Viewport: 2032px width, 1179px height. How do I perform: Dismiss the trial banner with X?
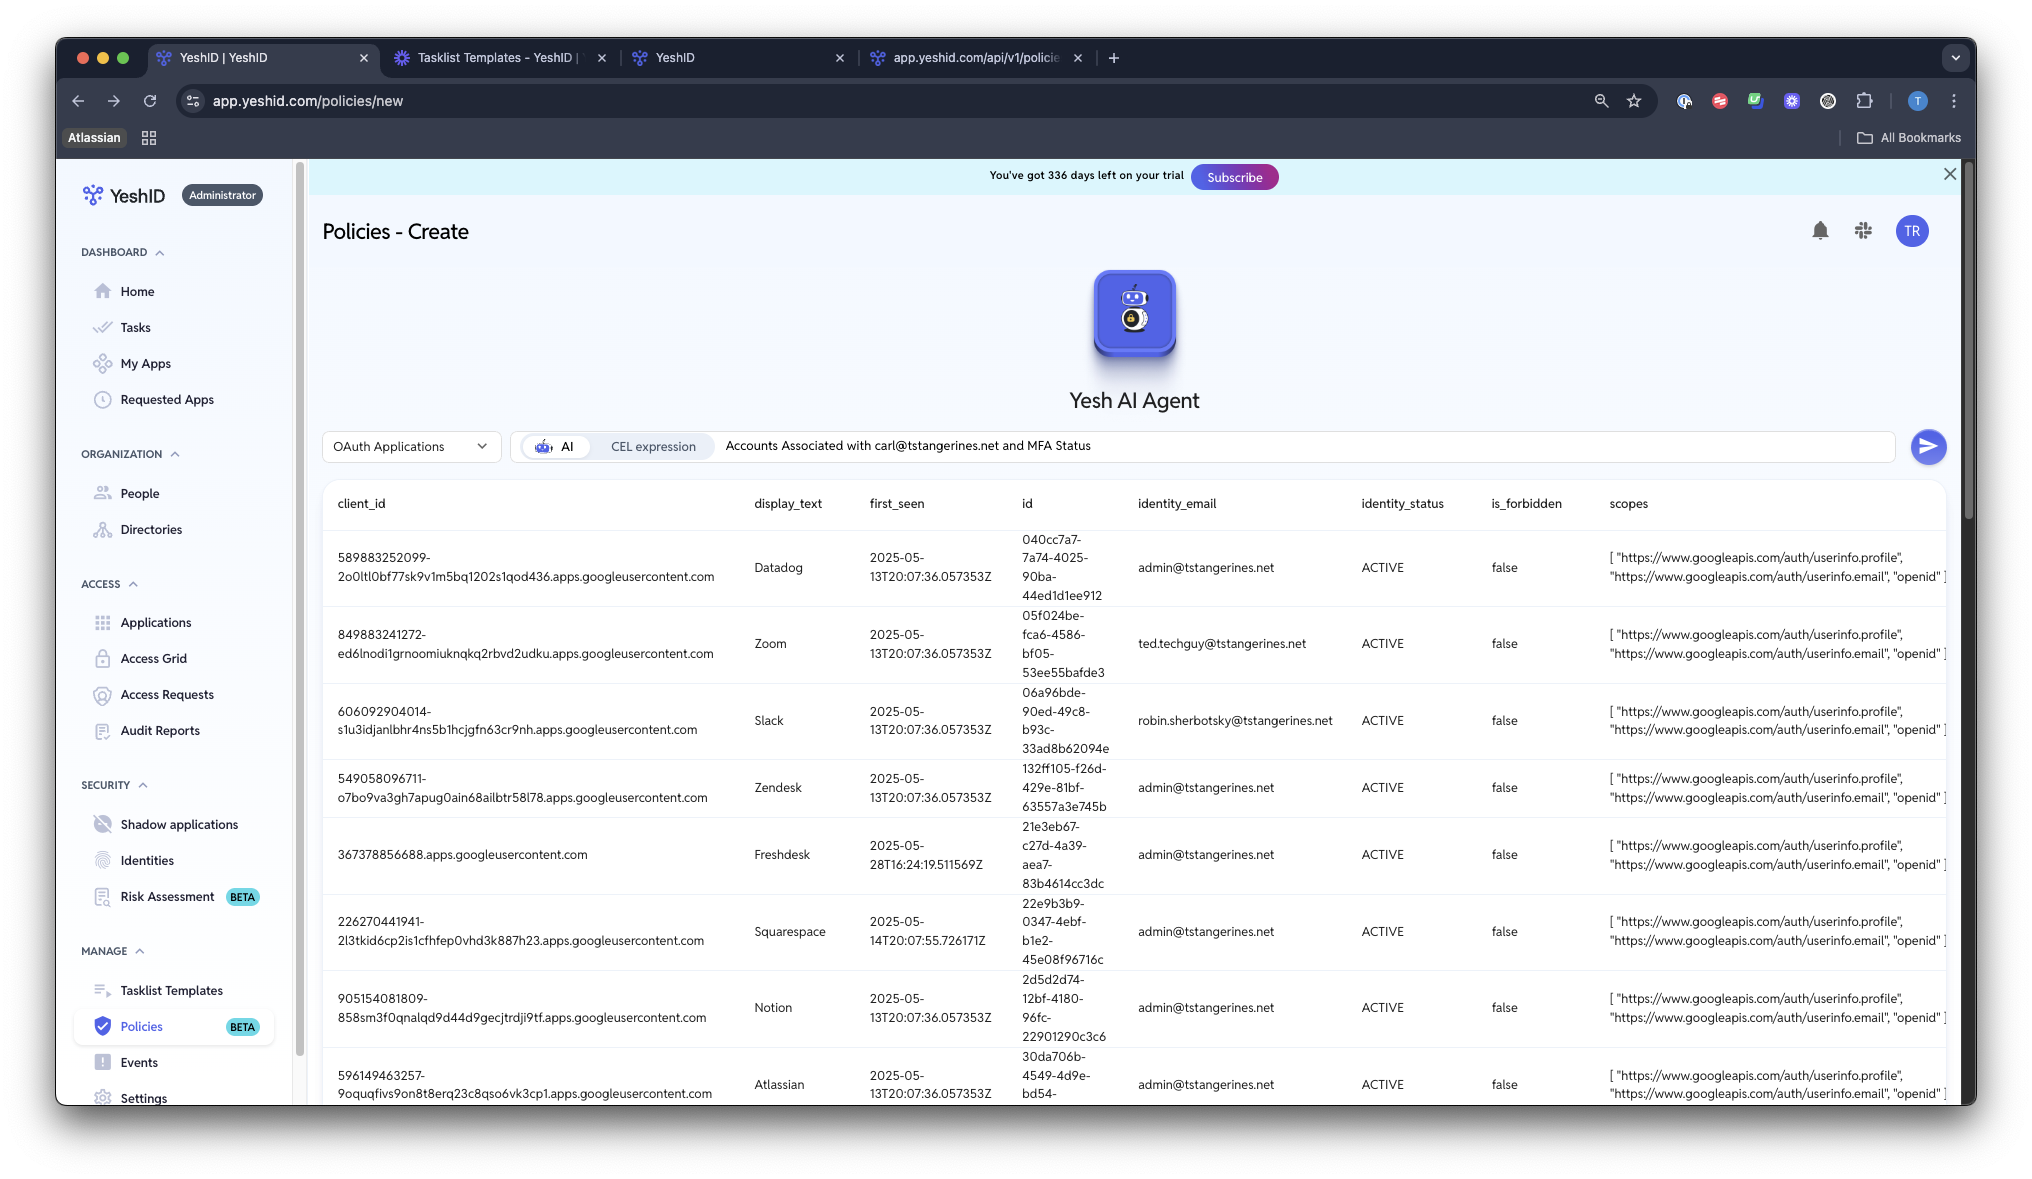pyautogui.click(x=1949, y=174)
